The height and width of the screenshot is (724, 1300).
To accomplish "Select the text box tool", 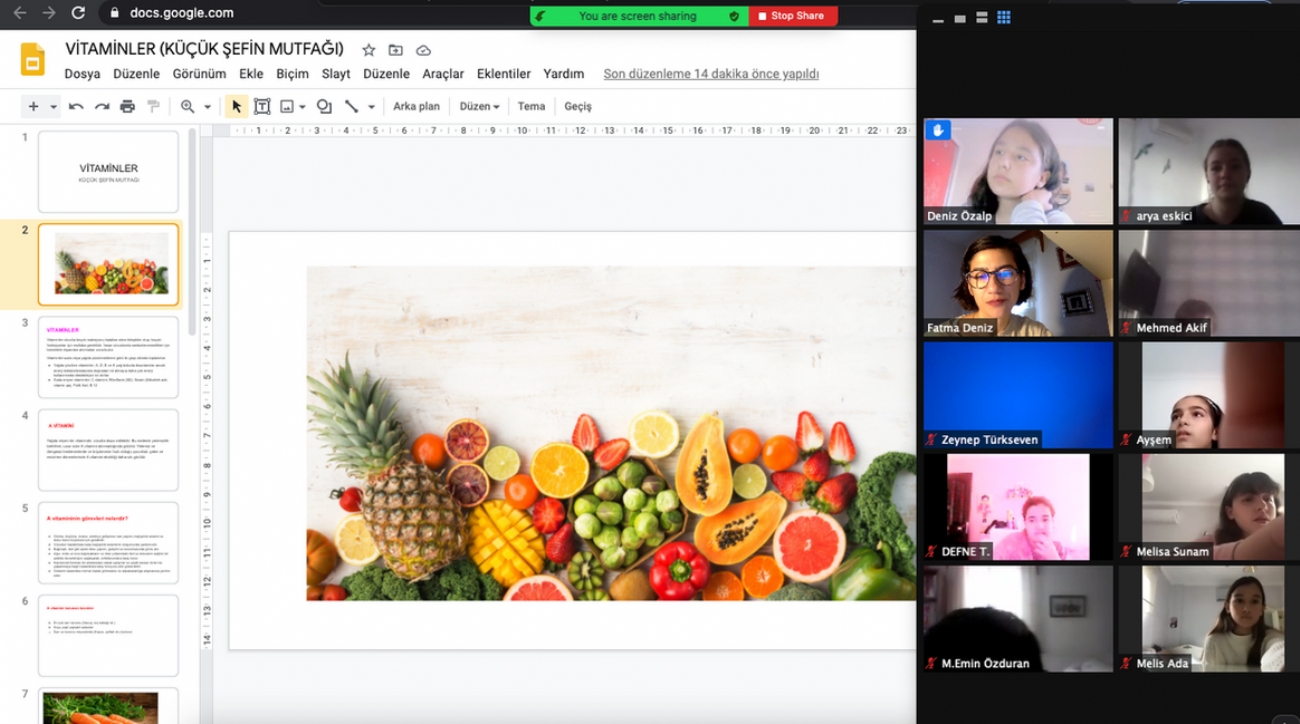I will 262,106.
